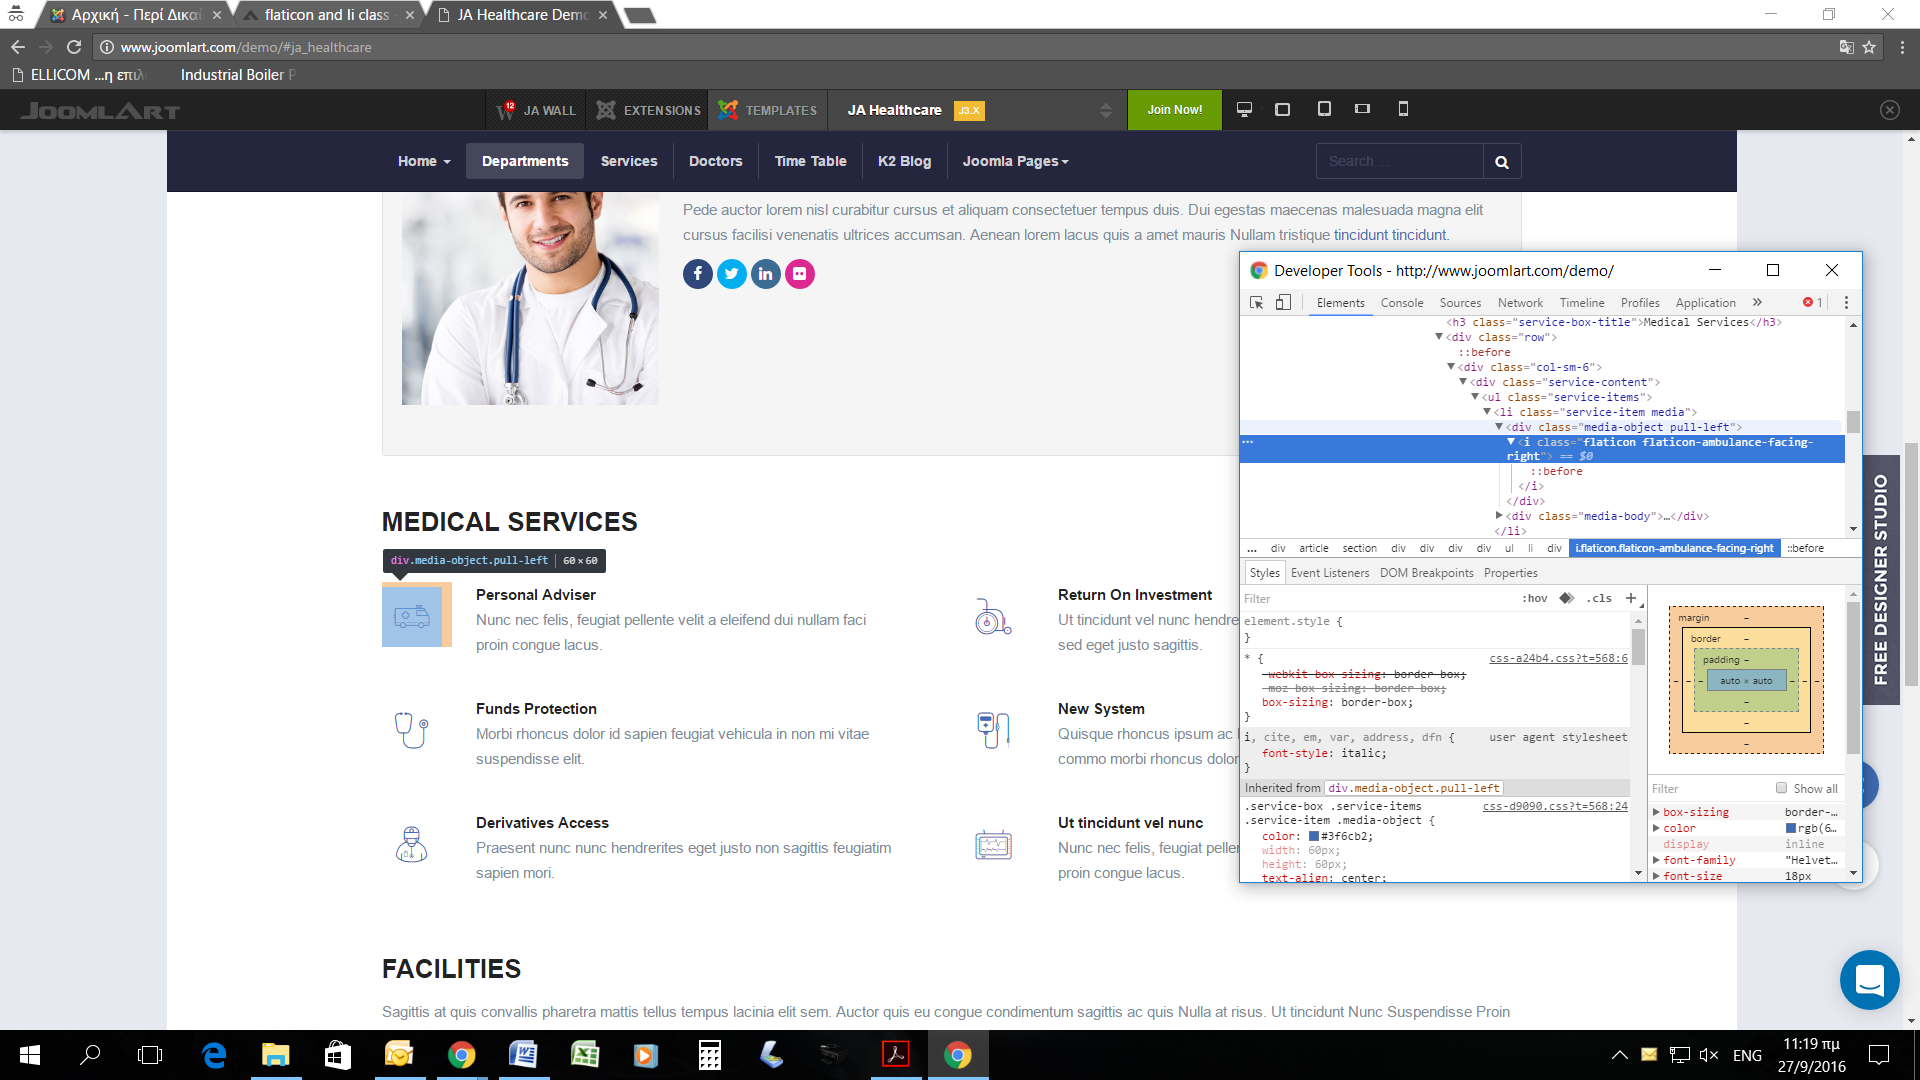Click the Windows Start button
The width and height of the screenshot is (1920, 1080).
click(30, 1055)
